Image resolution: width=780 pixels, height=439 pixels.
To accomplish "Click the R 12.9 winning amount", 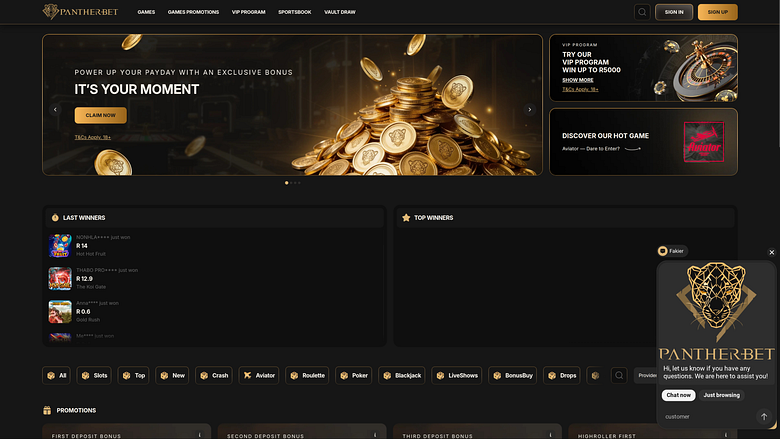I will (x=85, y=279).
